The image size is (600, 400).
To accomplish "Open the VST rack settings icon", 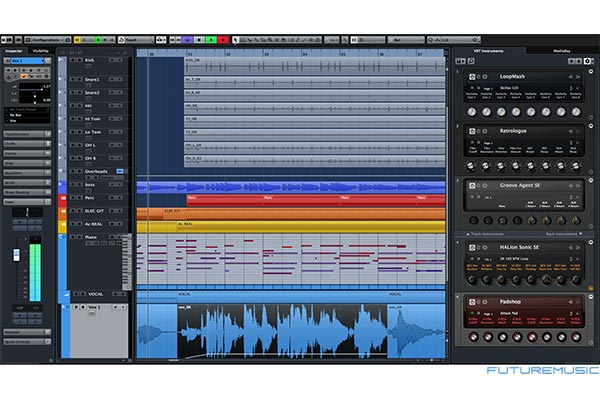I will (x=588, y=61).
